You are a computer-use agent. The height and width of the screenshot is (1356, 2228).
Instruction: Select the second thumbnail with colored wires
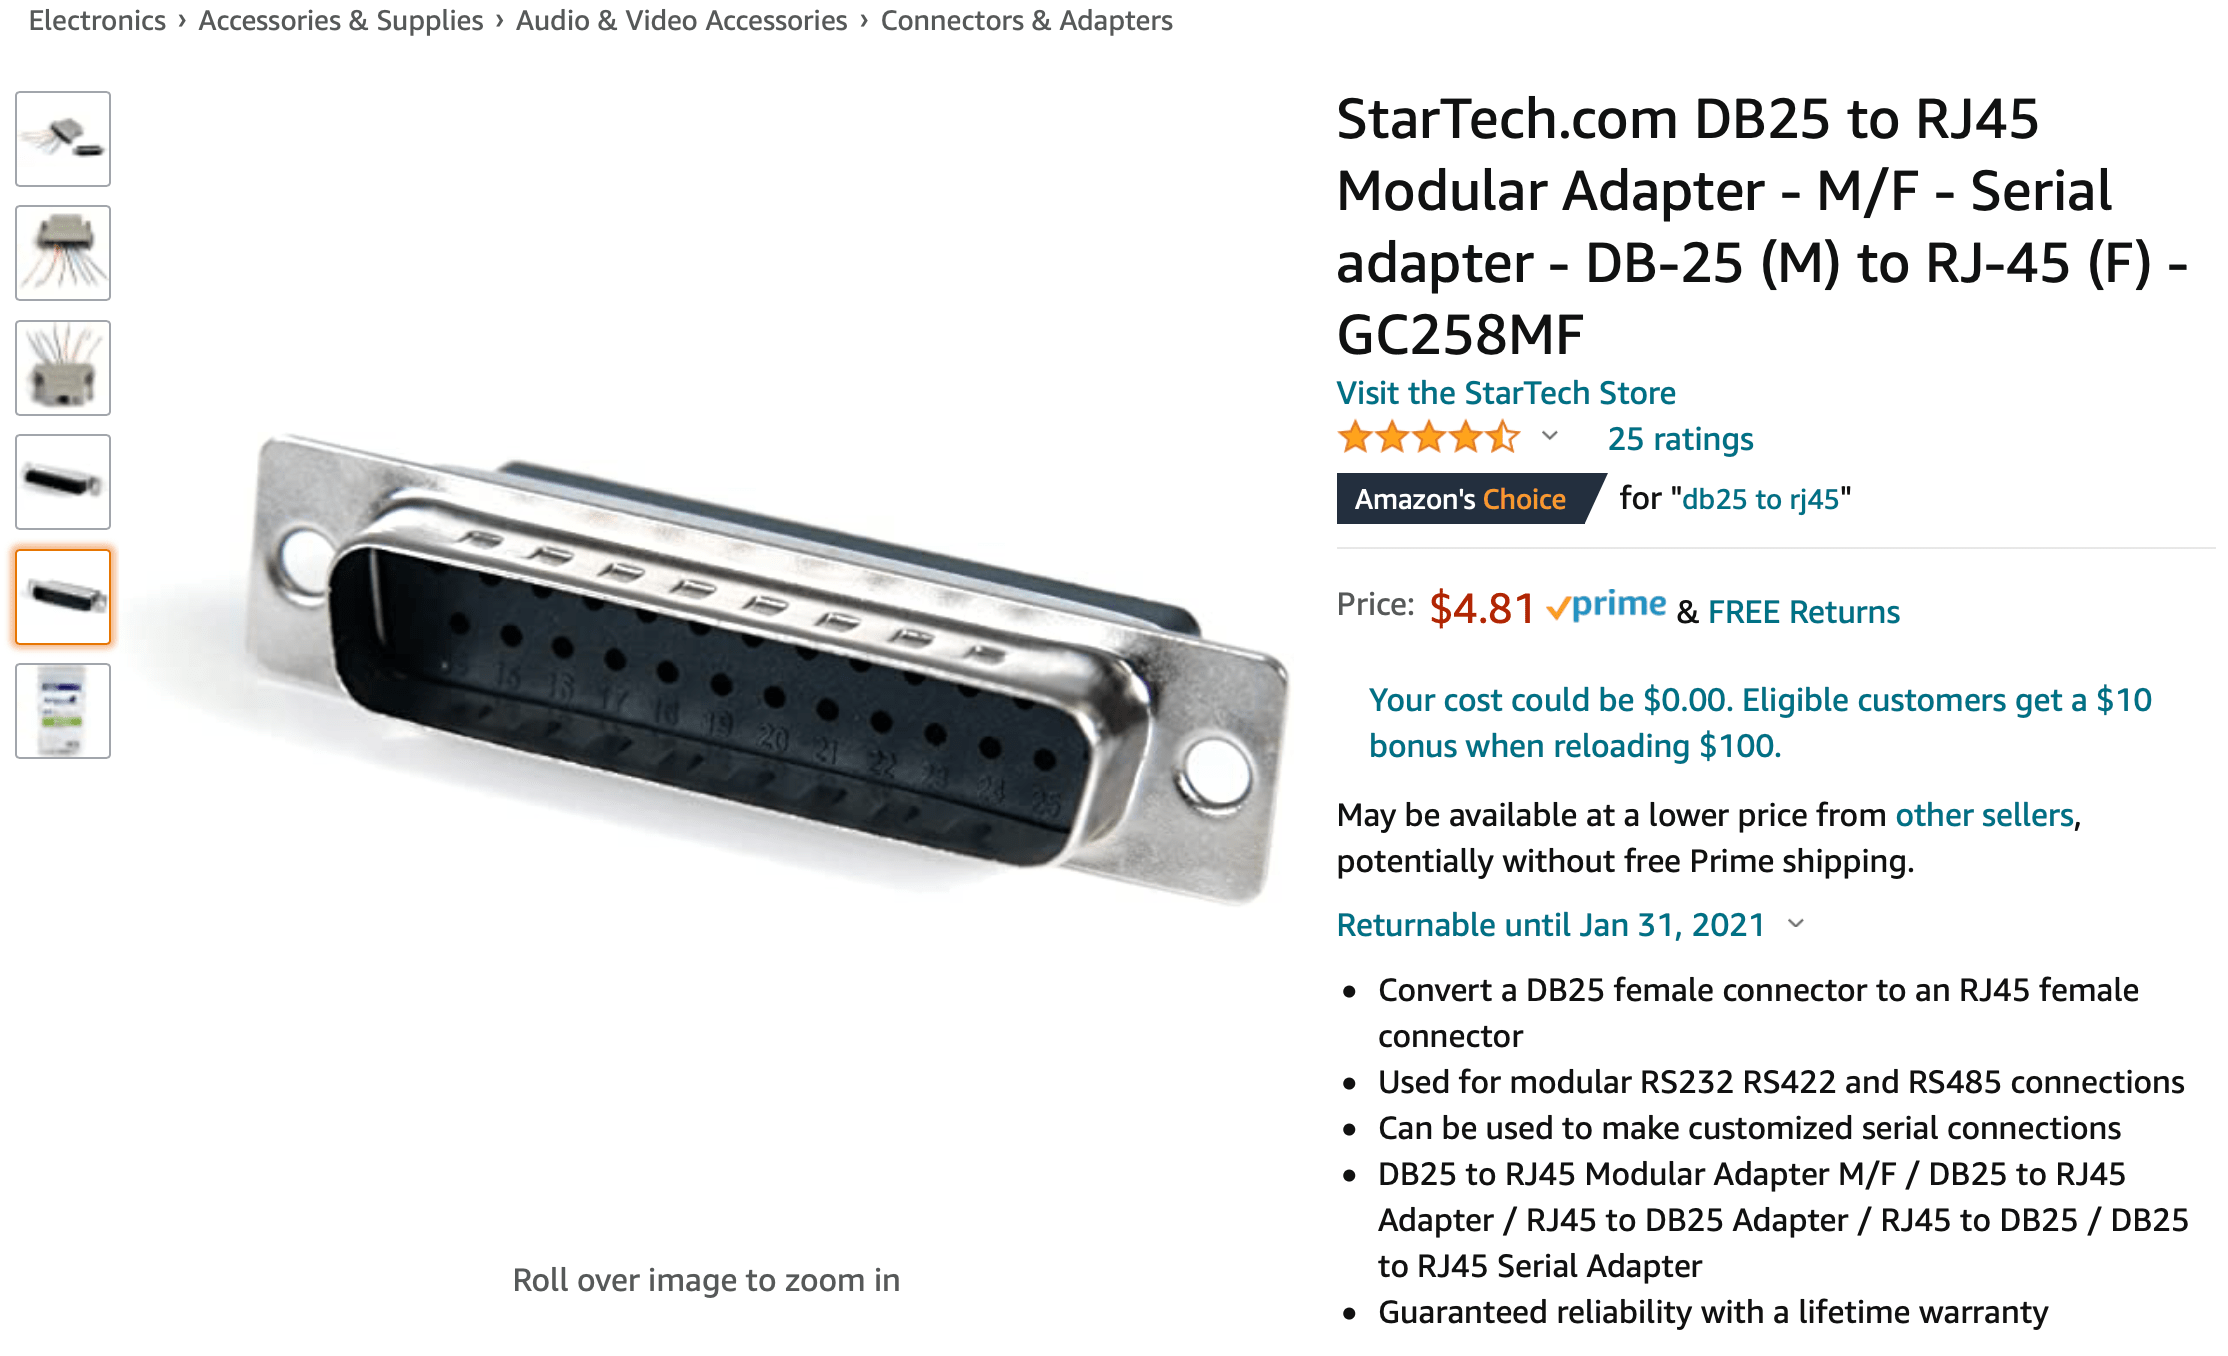(x=63, y=253)
